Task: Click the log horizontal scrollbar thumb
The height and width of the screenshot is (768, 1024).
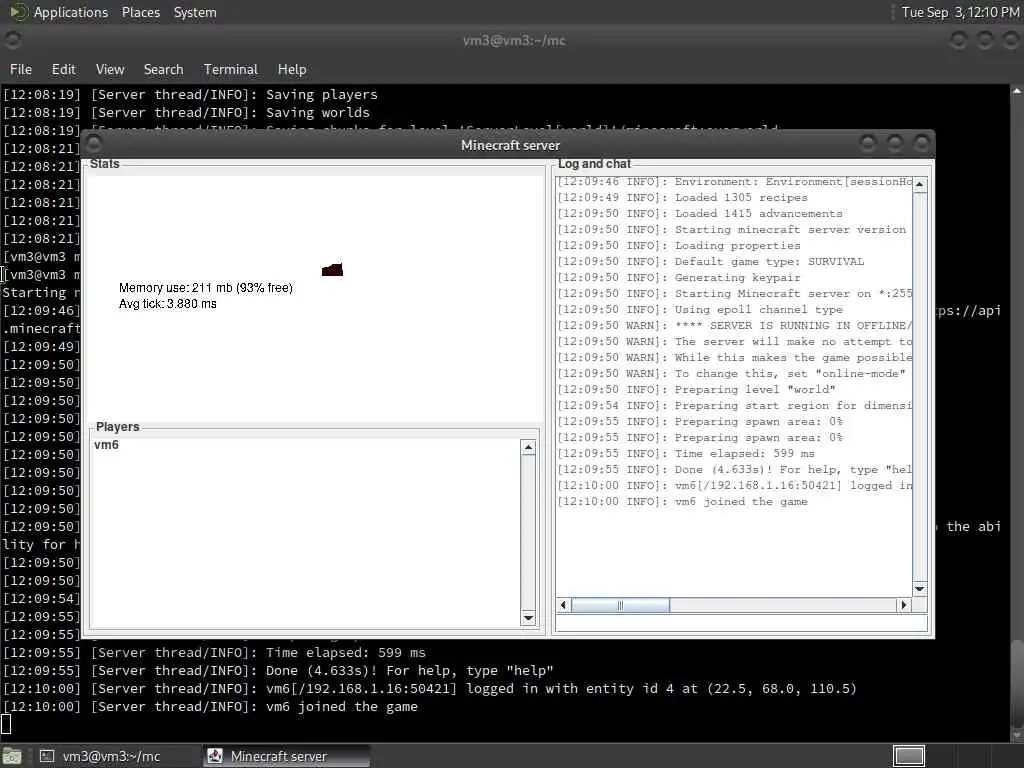Action: (620, 605)
